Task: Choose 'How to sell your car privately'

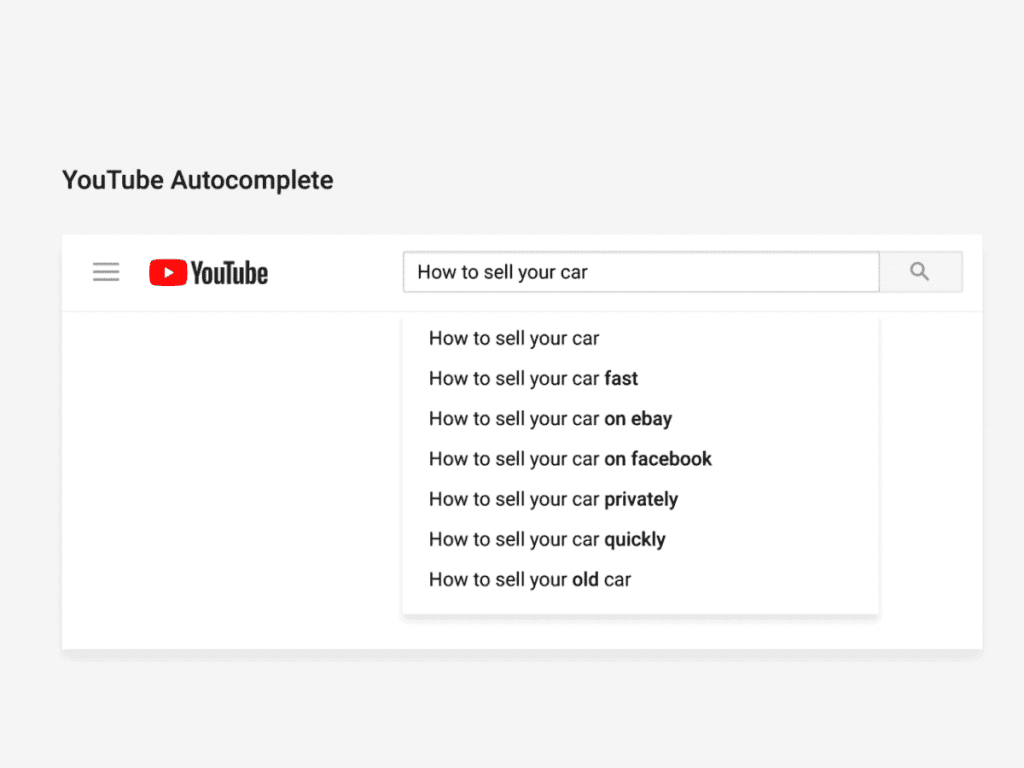Action: click(553, 498)
